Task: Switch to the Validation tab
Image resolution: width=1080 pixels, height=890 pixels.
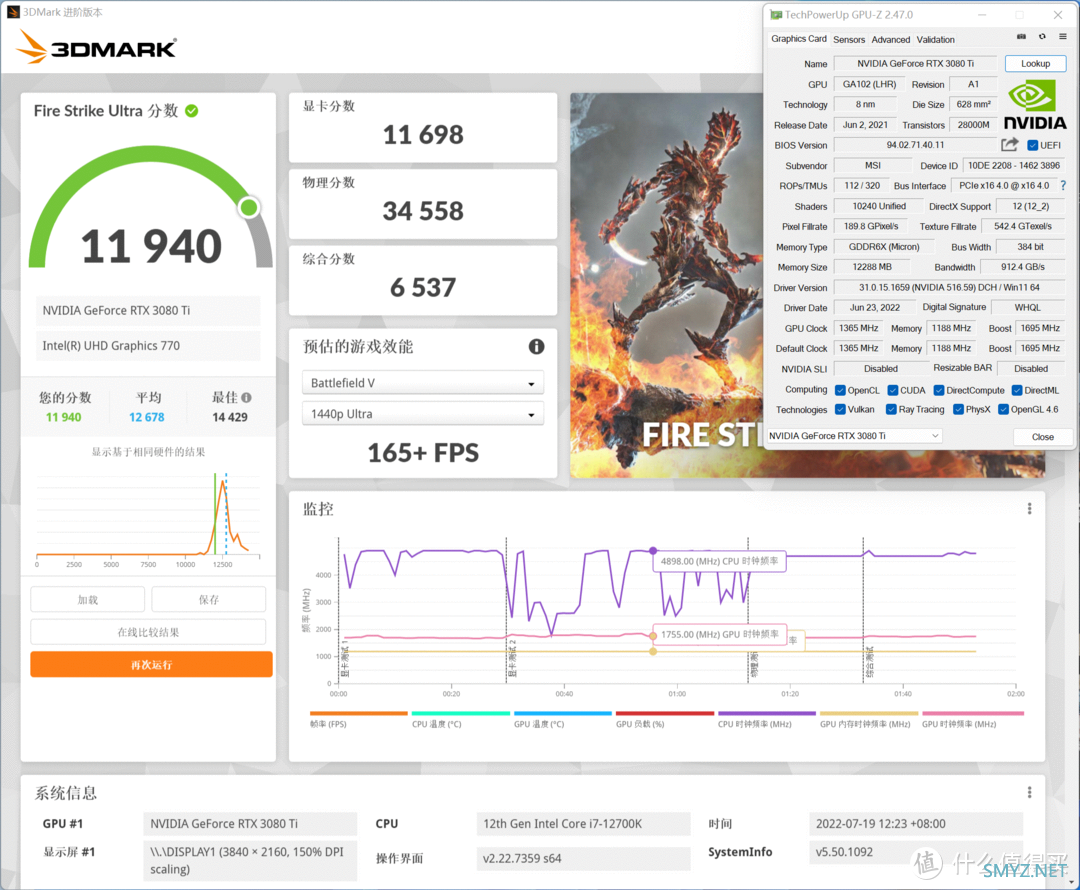Action: click(935, 40)
